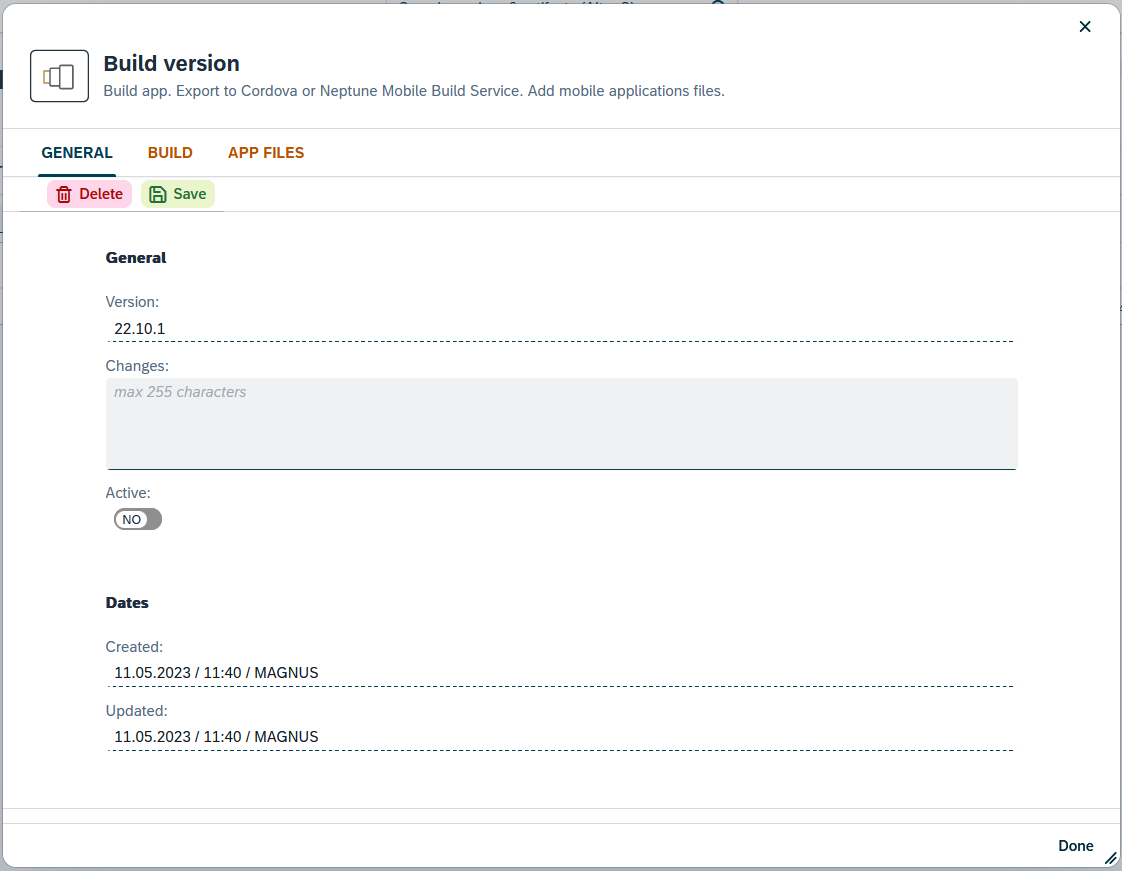1122x871 pixels.
Task: Click the trash icon on Delete button
Action: (62, 193)
